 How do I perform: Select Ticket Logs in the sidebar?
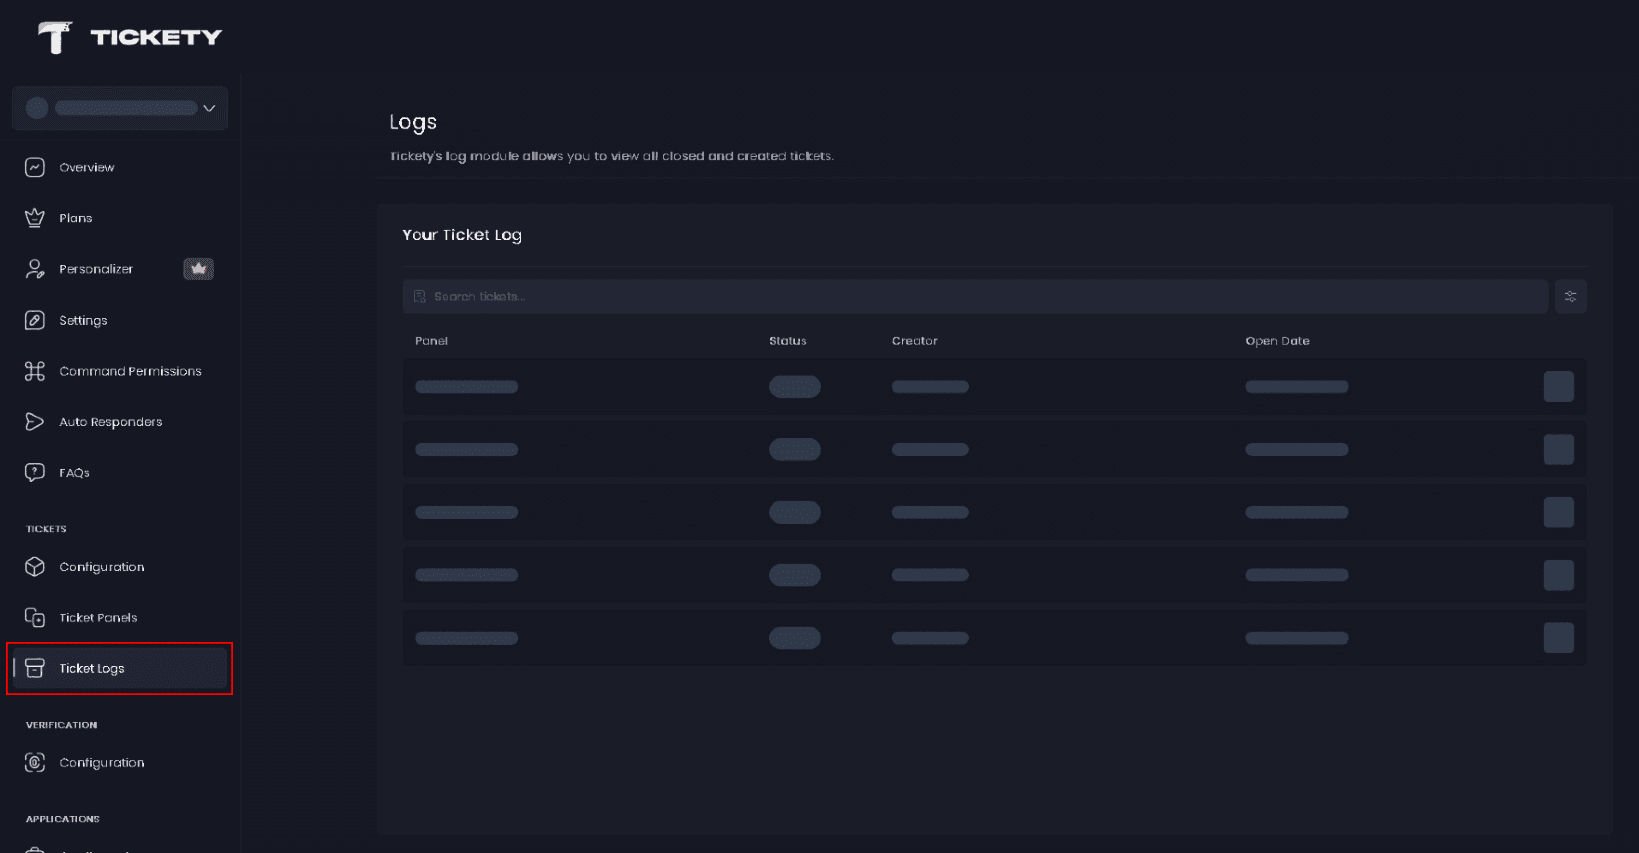click(x=92, y=668)
